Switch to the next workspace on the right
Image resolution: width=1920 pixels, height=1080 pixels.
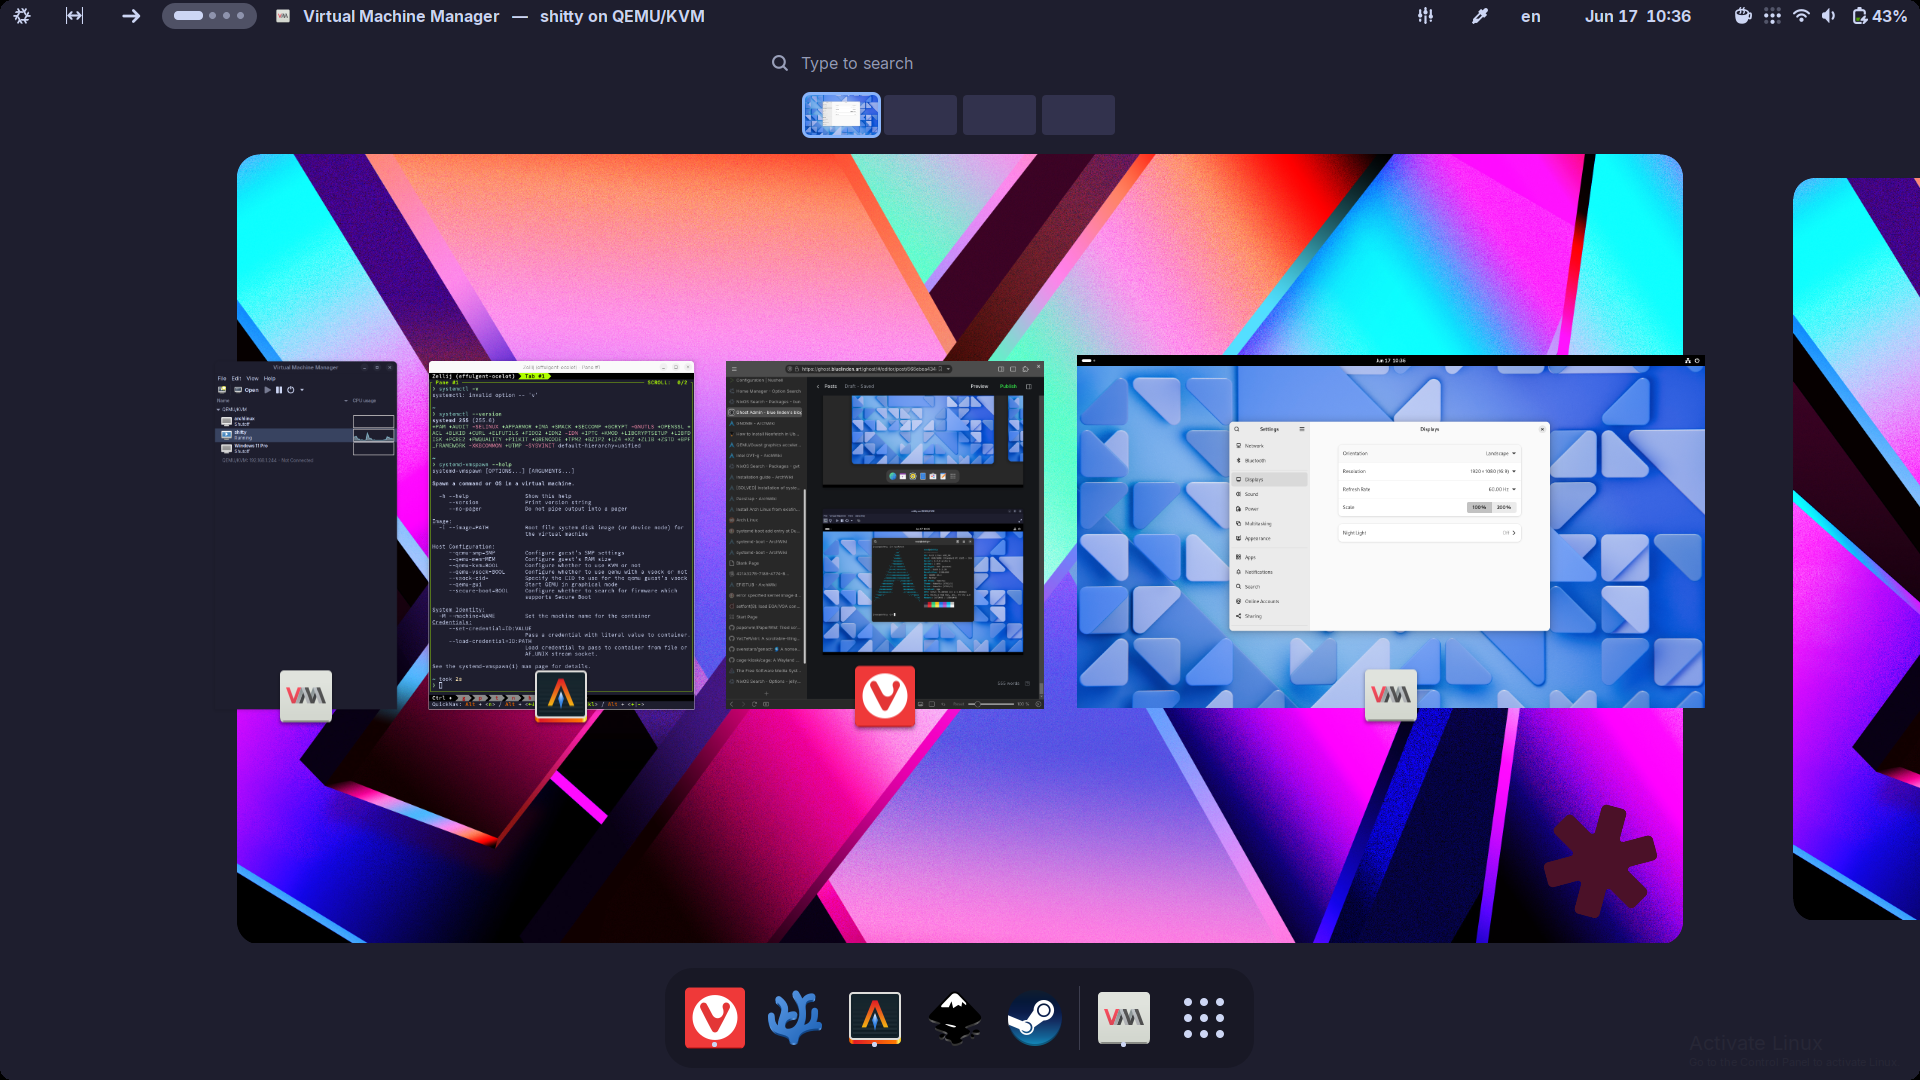[1857, 548]
